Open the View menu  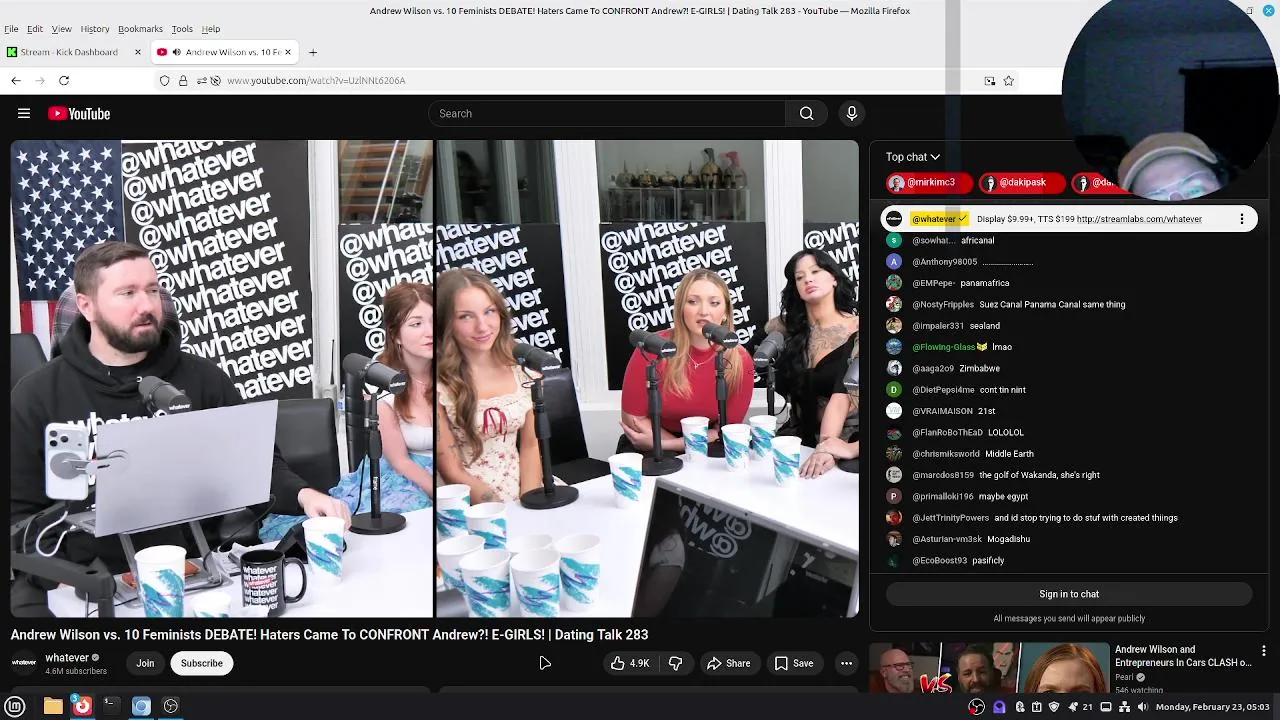61,29
